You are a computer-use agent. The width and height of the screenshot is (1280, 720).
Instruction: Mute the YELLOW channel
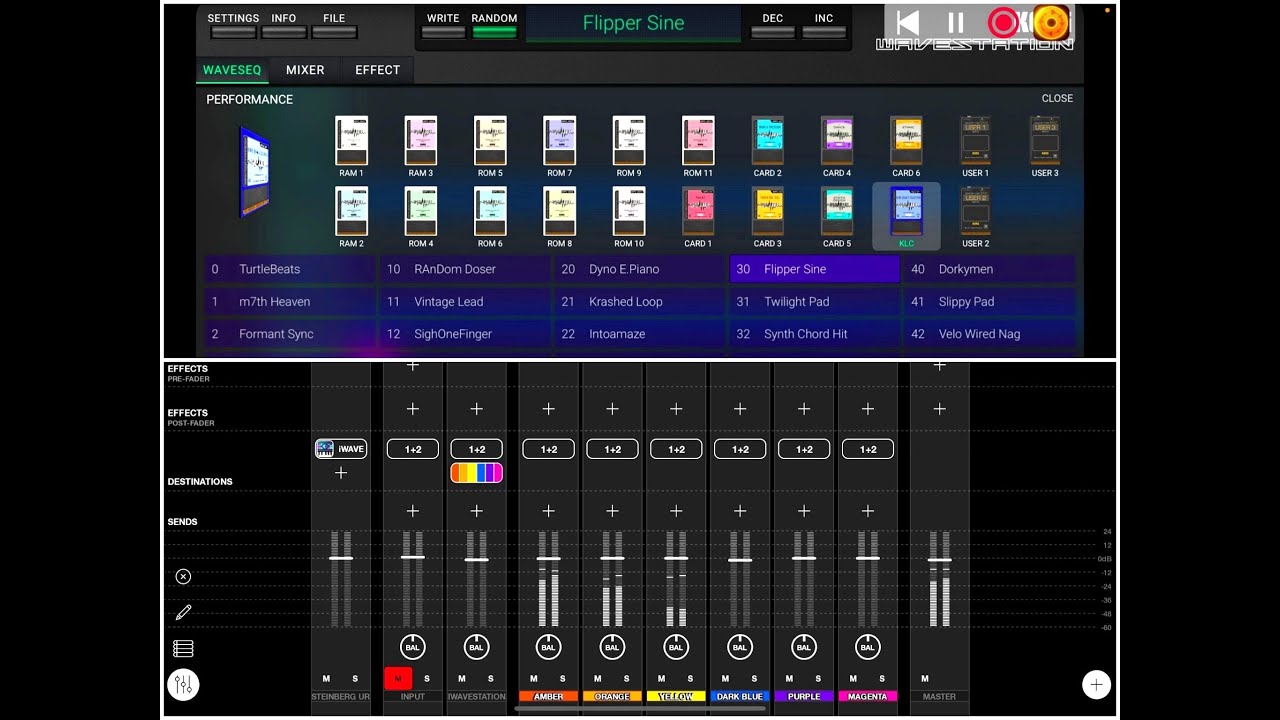662,679
